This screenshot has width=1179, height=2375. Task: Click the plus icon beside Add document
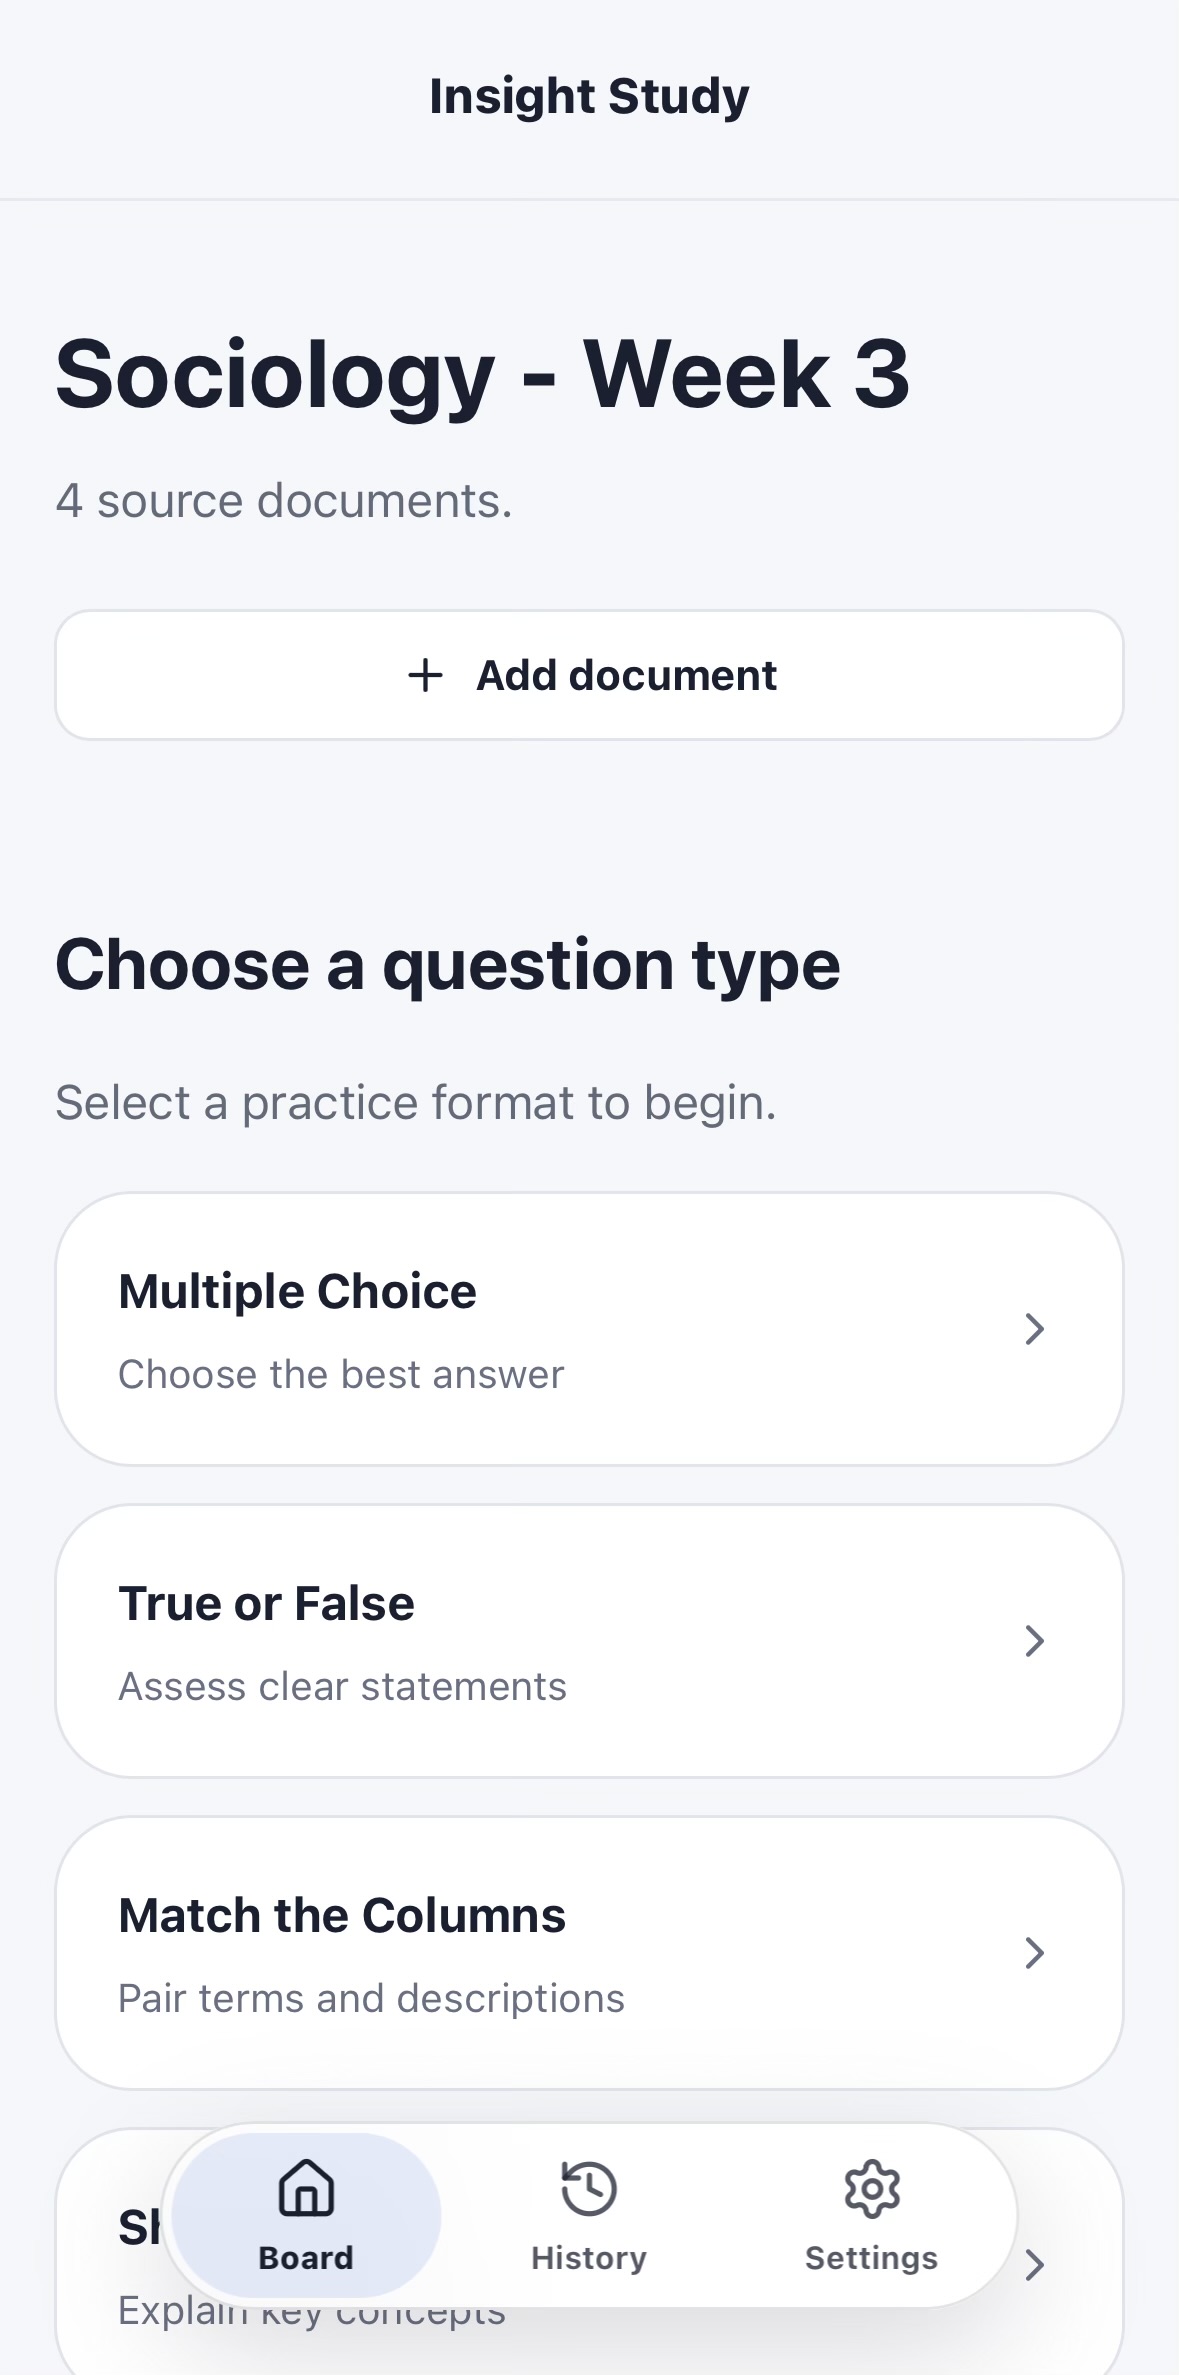[425, 675]
